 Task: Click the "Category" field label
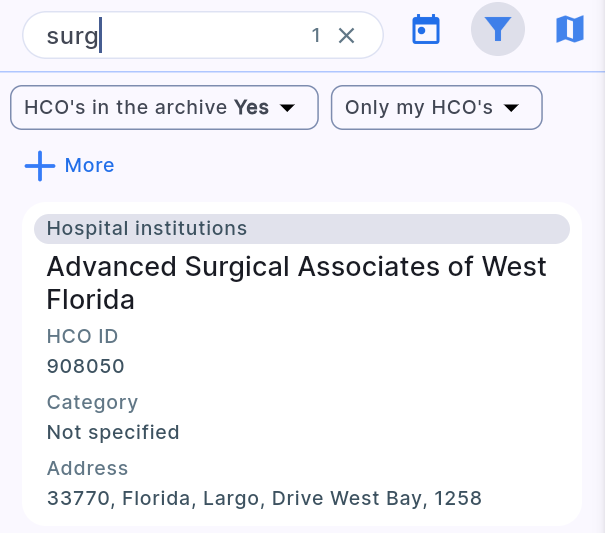[92, 402]
